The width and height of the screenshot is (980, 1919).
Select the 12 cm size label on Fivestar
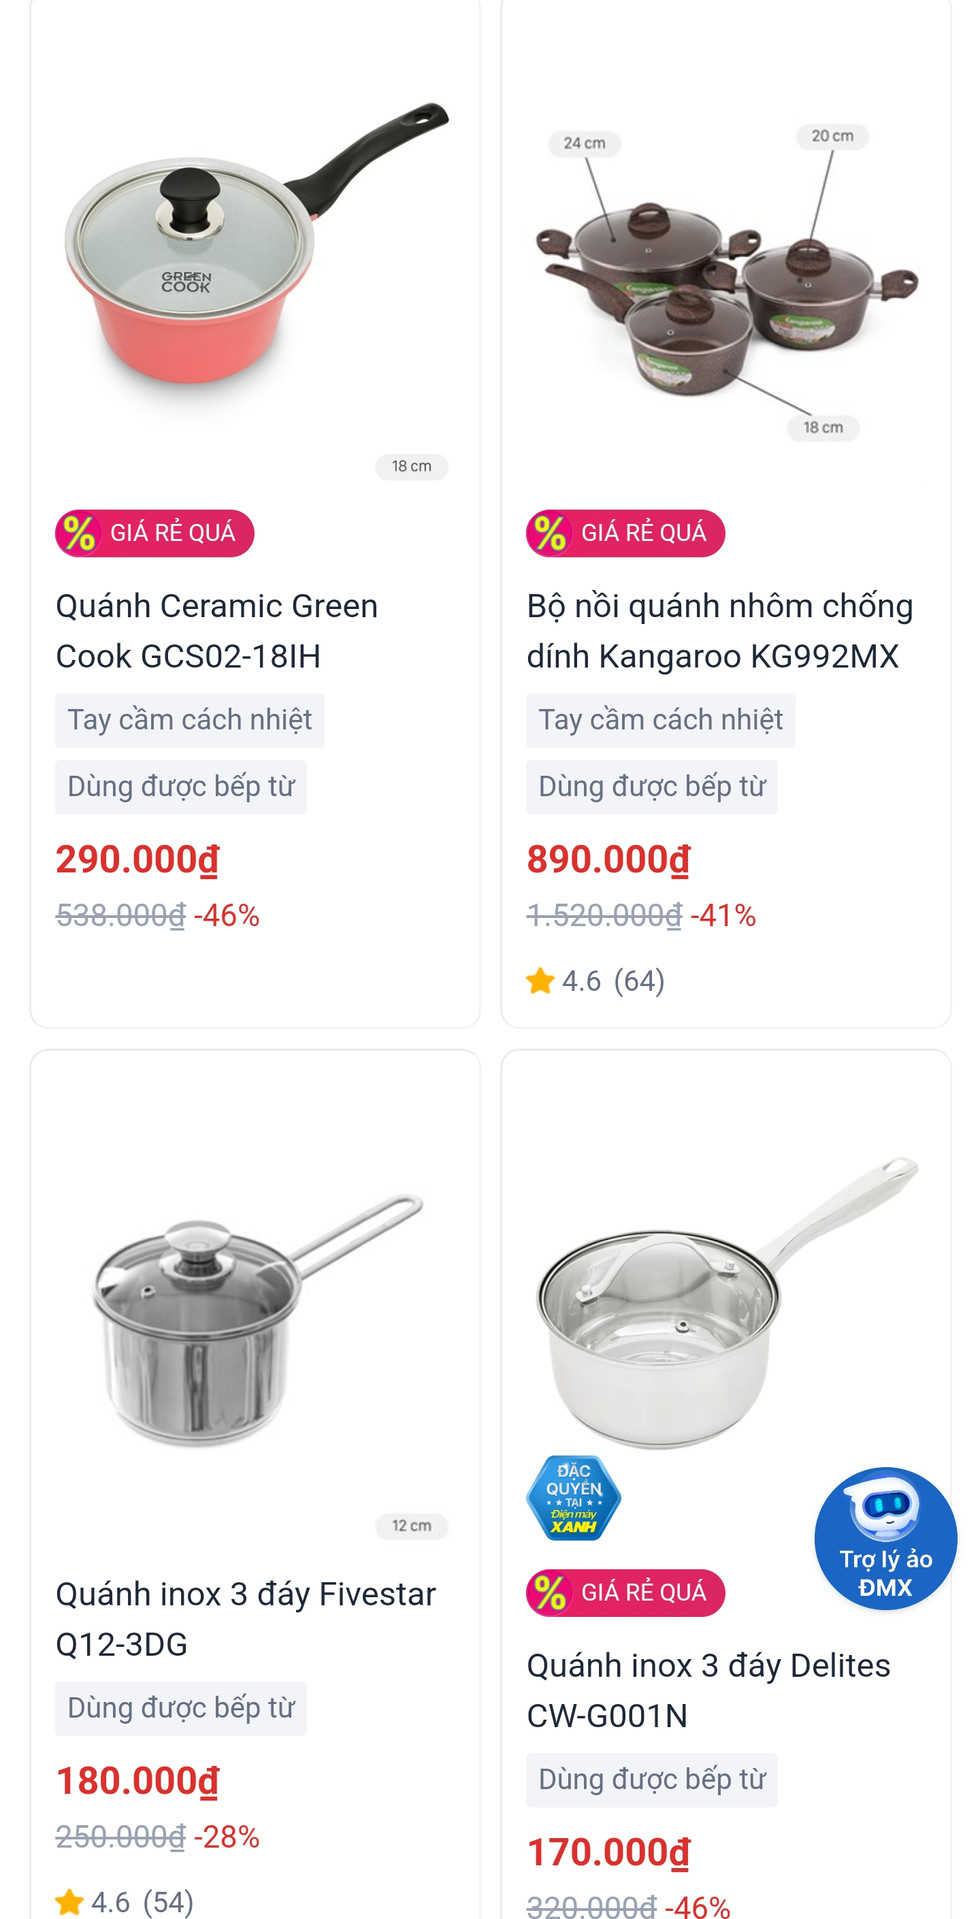click(x=411, y=1526)
